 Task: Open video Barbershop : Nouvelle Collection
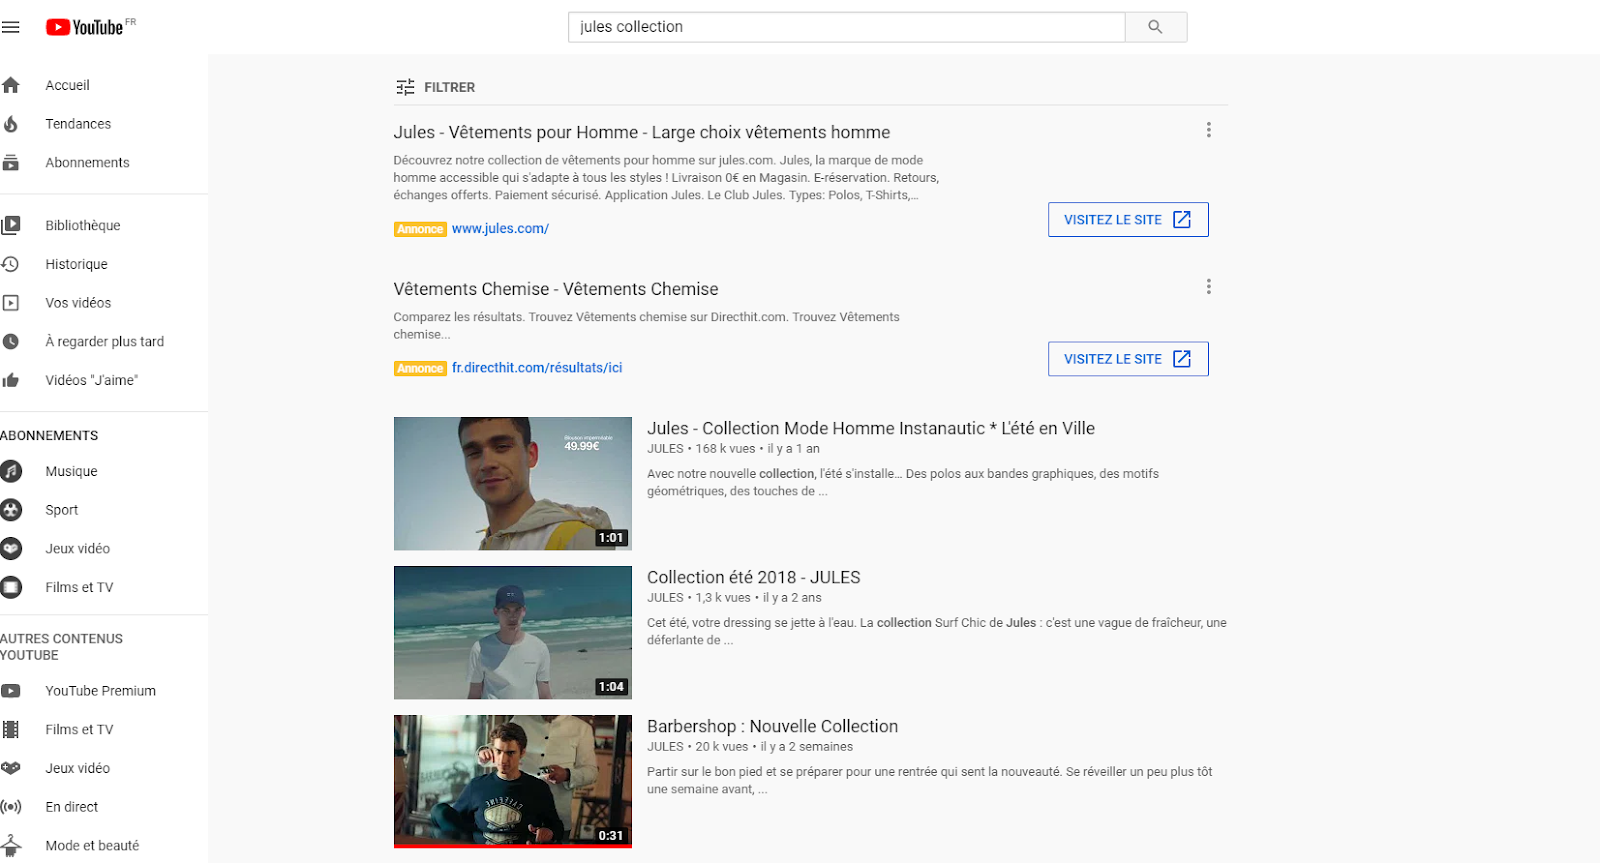772,726
